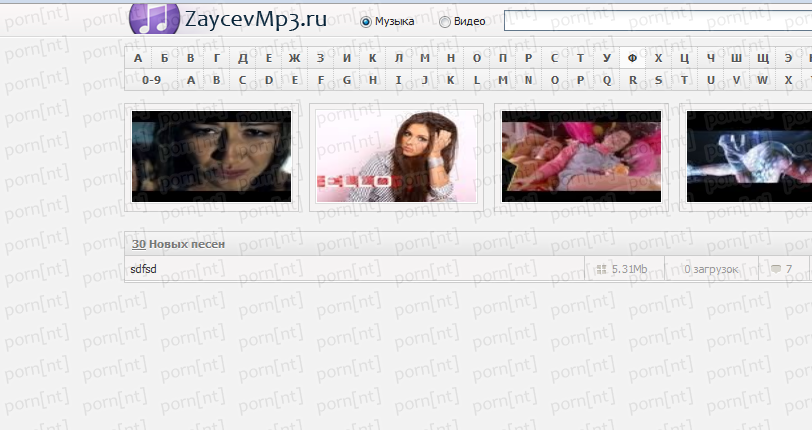Image resolution: width=812 pixels, height=430 pixels.
Task: Filter artists by Cyrillic letter Ж
Action: coord(295,58)
